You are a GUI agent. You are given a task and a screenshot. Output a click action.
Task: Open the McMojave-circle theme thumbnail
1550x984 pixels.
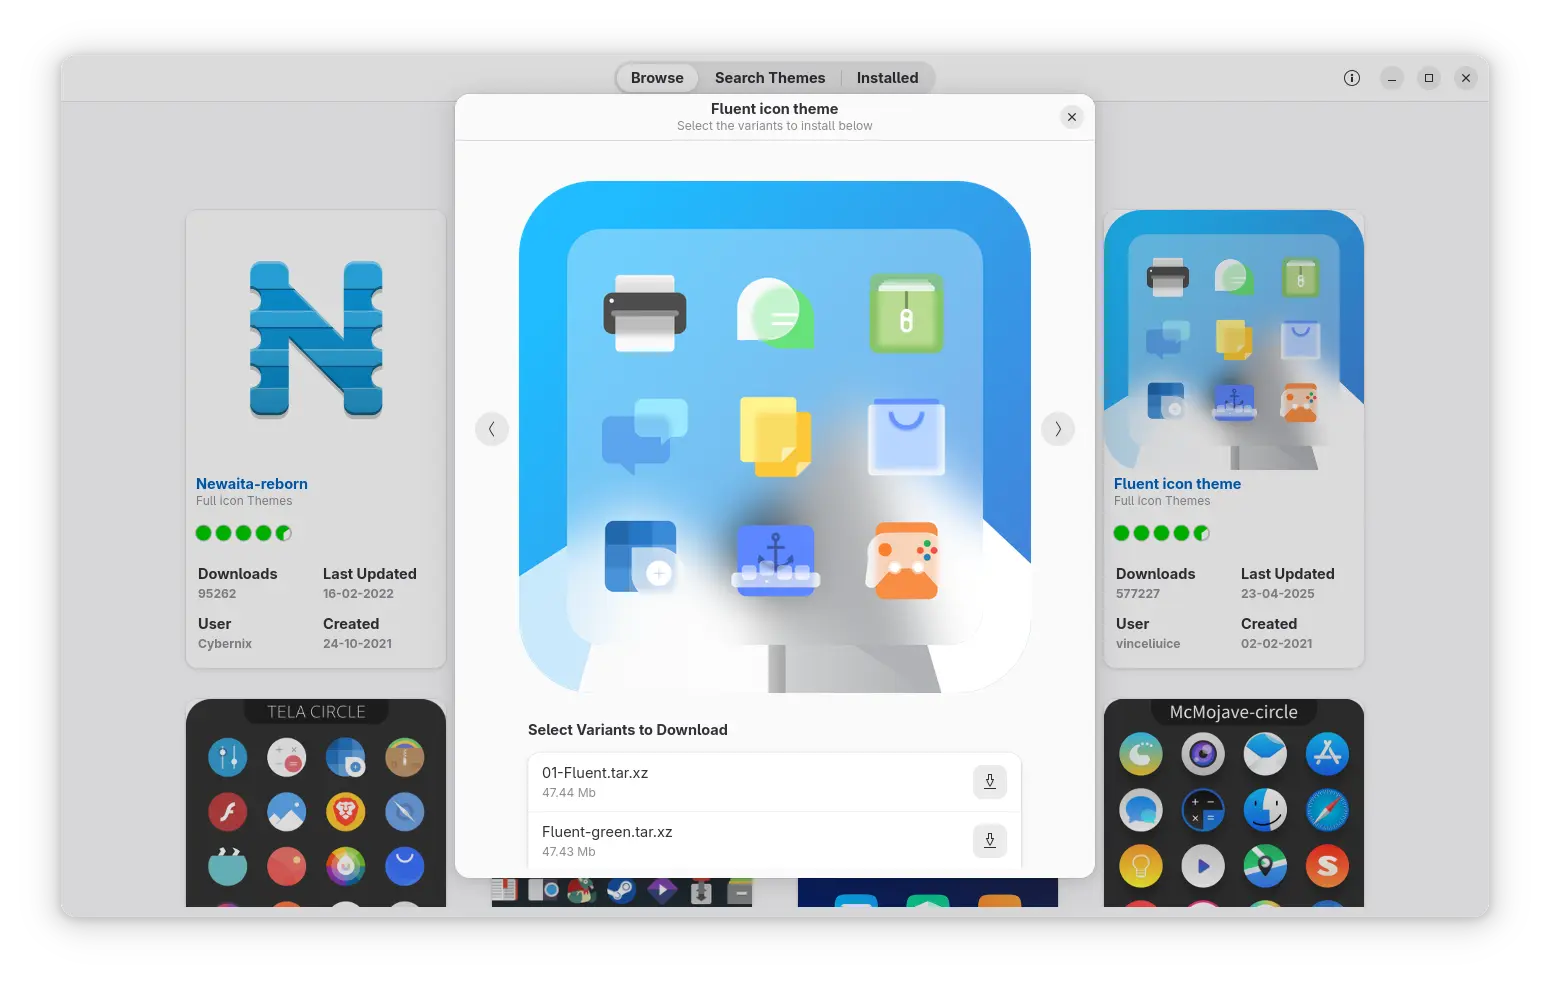click(1234, 803)
